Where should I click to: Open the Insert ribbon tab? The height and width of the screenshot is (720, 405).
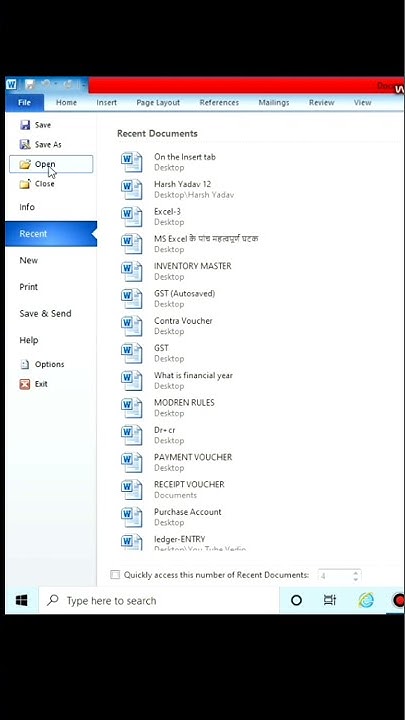tap(107, 103)
